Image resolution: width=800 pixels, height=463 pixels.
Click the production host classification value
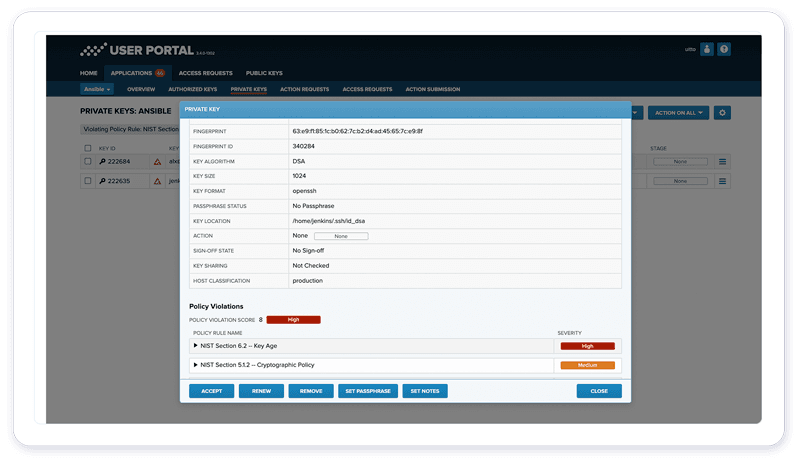click(308, 281)
